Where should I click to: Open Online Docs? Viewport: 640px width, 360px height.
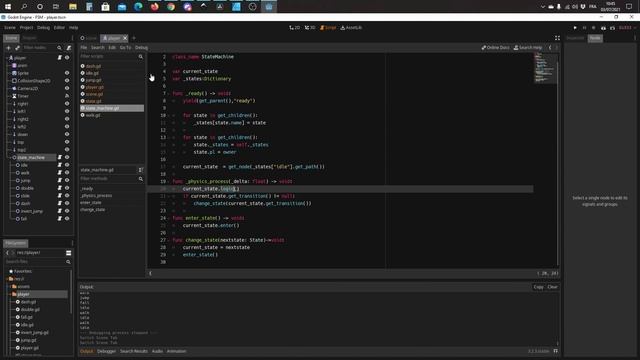tap(496, 48)
